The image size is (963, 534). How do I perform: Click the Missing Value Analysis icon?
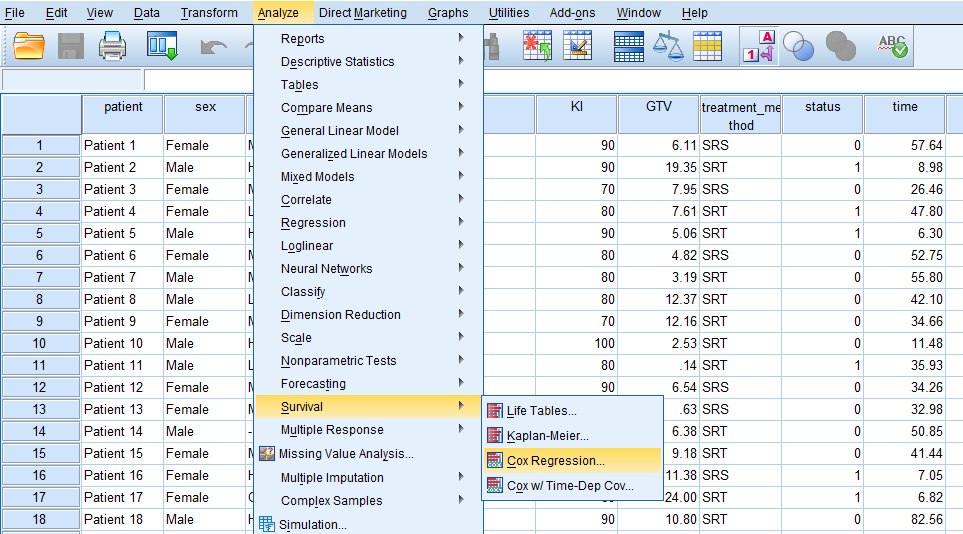(x=267, y=454)
